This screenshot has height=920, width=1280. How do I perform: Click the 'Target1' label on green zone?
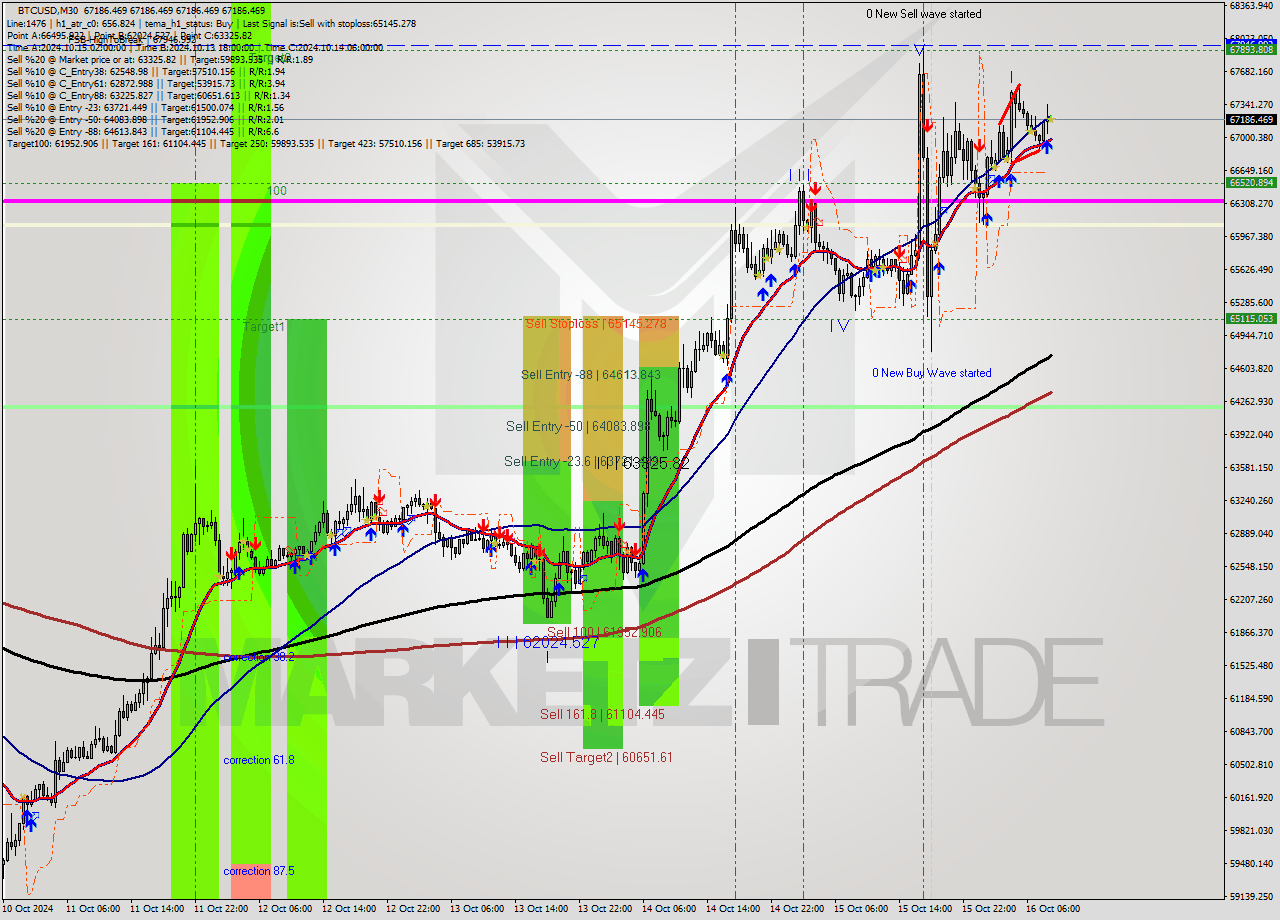coord(264,327)
